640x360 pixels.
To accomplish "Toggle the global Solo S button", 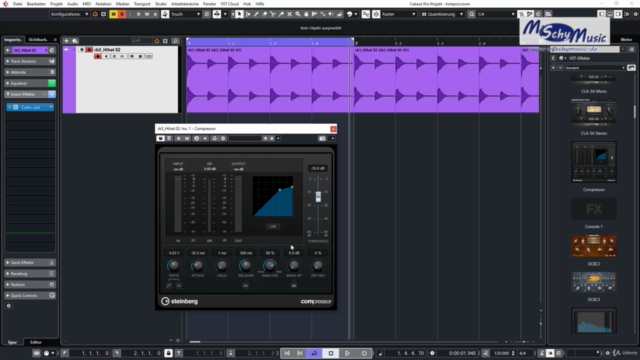I will tap(122, 14).
